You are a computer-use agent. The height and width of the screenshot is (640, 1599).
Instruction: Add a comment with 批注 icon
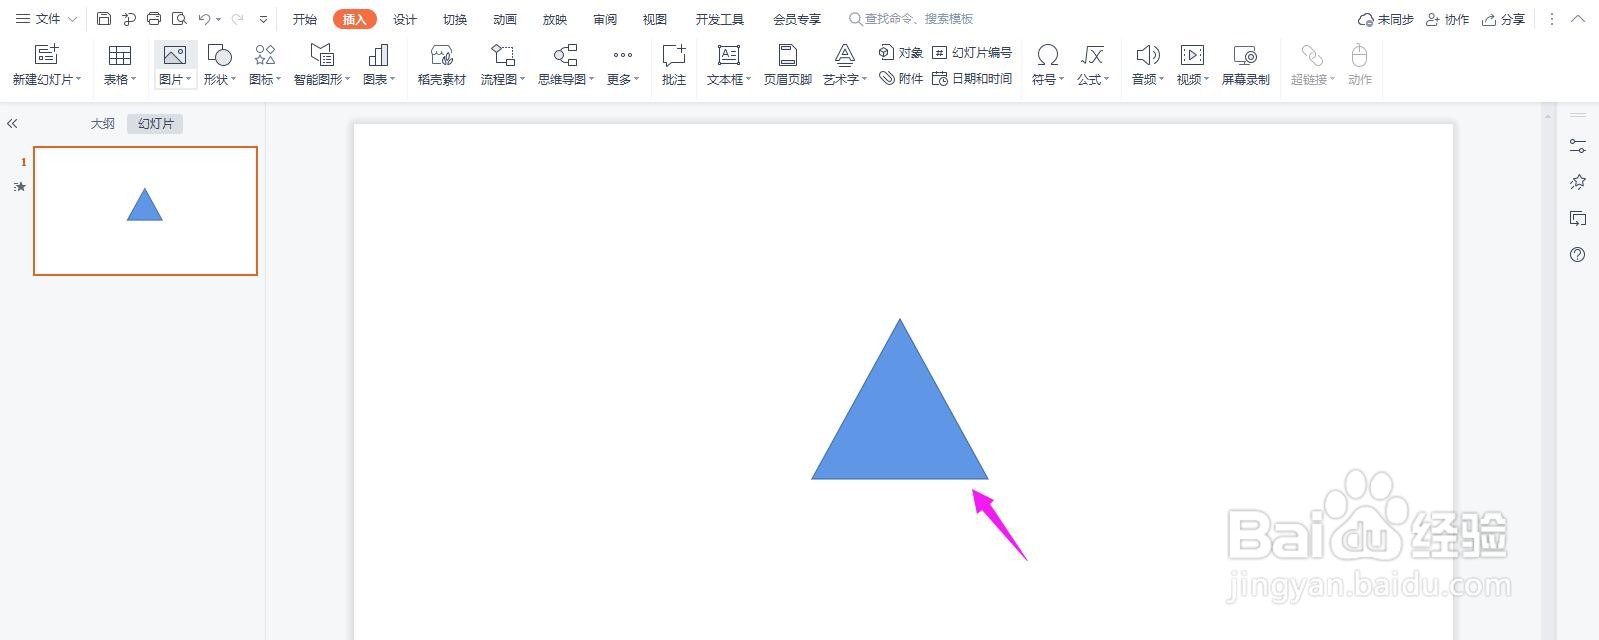(674, 55)
